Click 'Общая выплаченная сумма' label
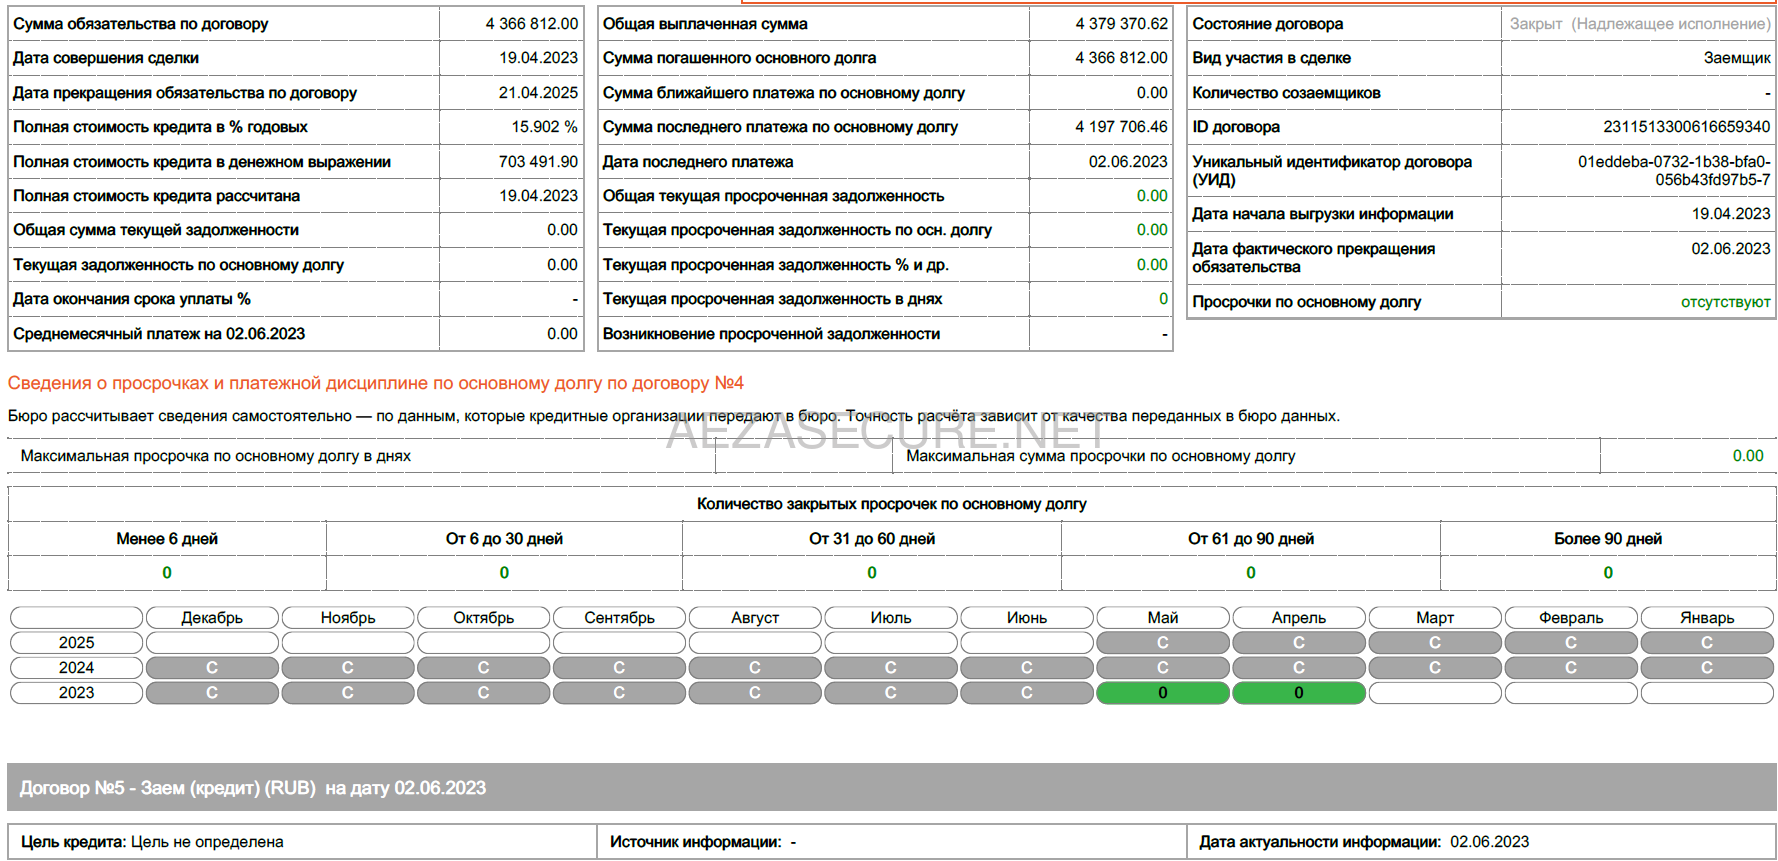This screenshot has width=1778, height=861. (705, 24)
